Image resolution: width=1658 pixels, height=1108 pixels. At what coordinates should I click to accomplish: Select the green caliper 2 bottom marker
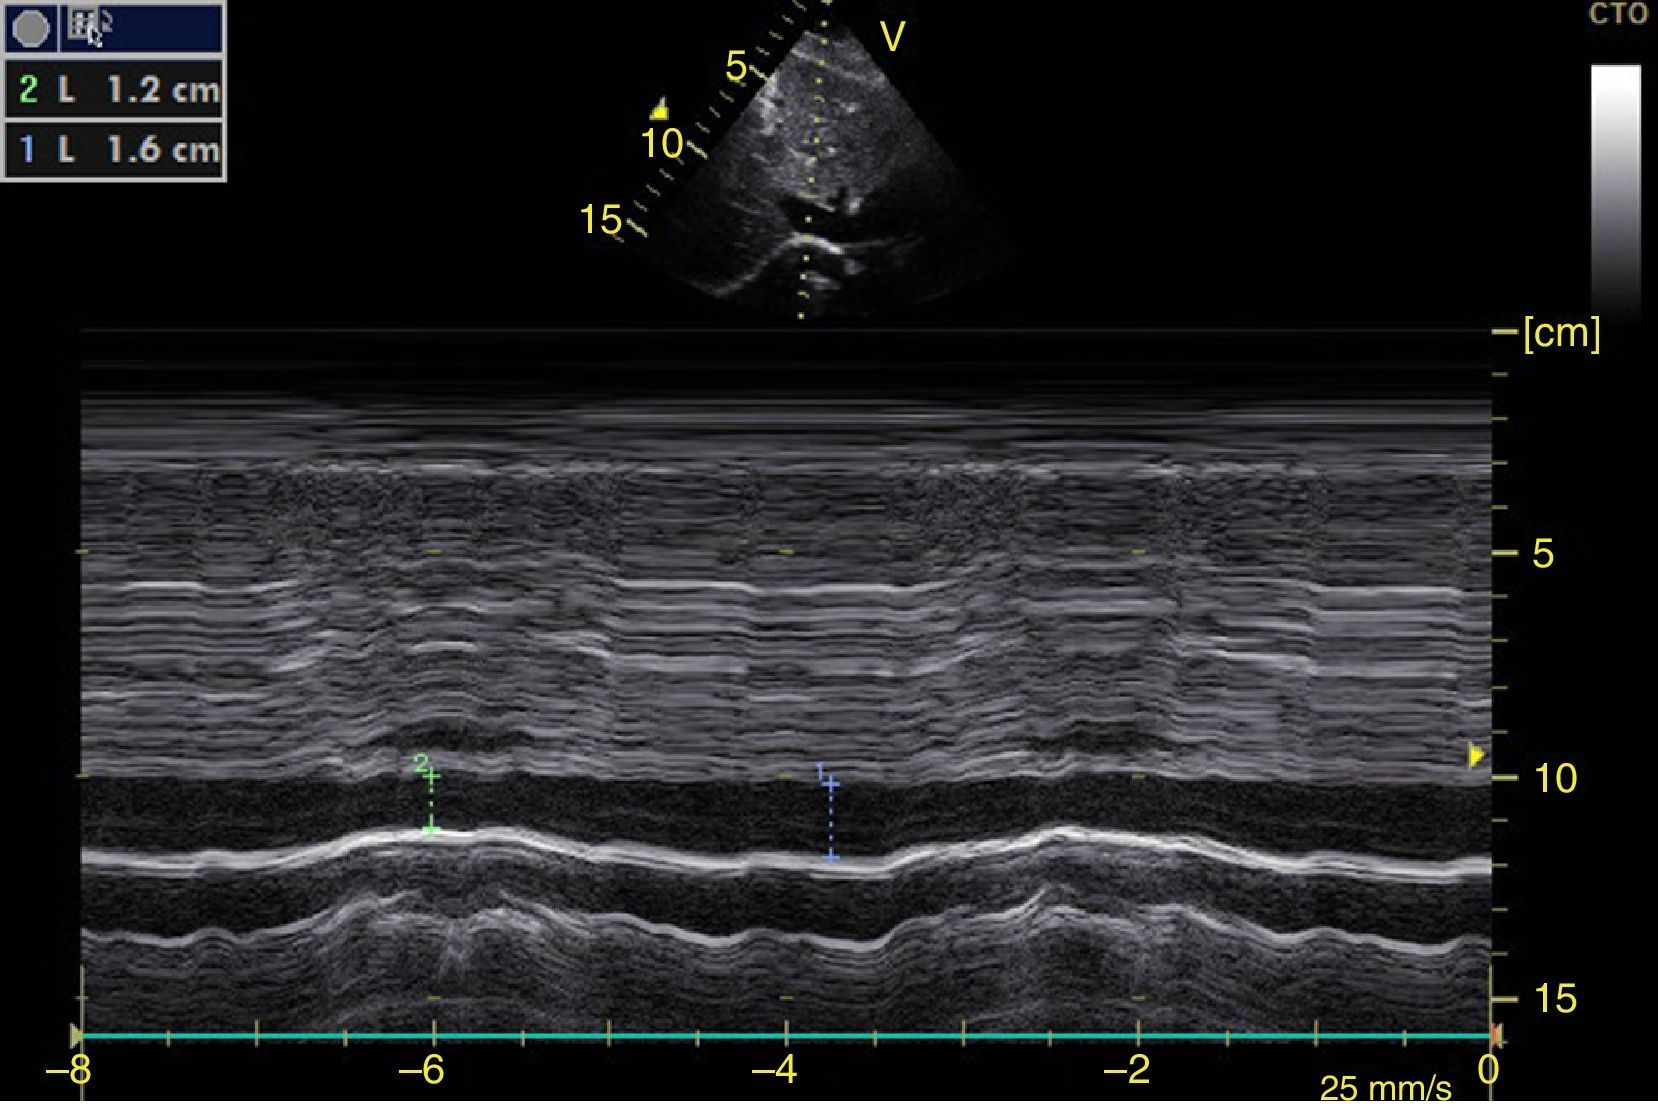pyautogui.click(x=431, y=829)
